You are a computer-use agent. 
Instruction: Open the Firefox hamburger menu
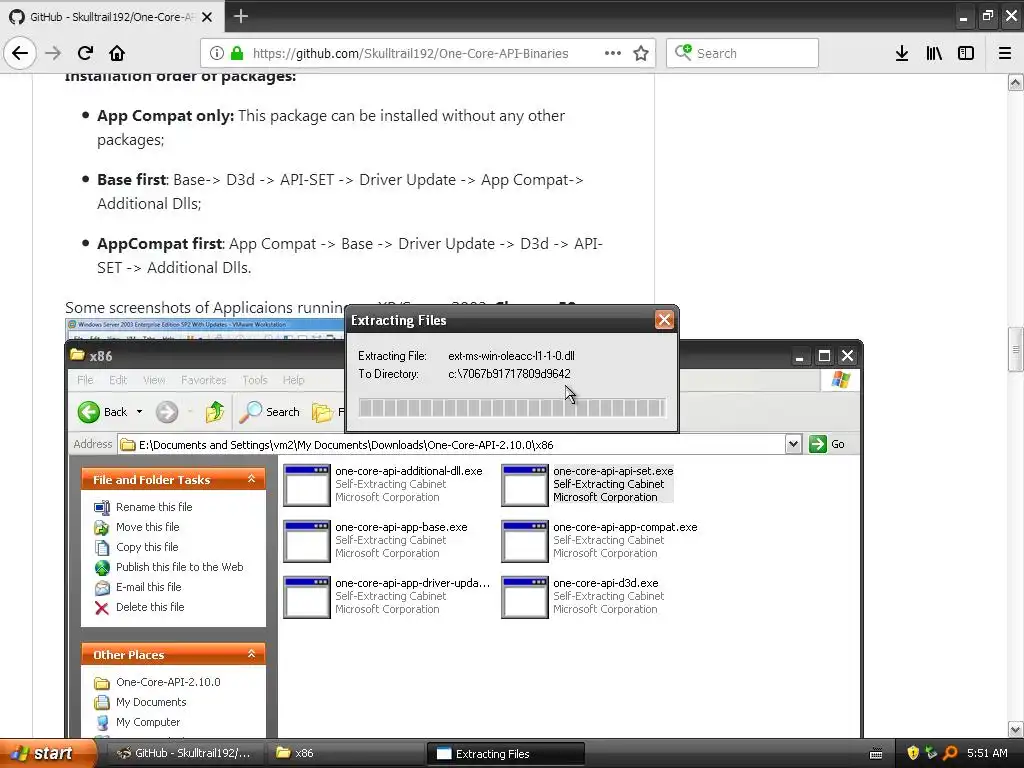(1005, 53)
